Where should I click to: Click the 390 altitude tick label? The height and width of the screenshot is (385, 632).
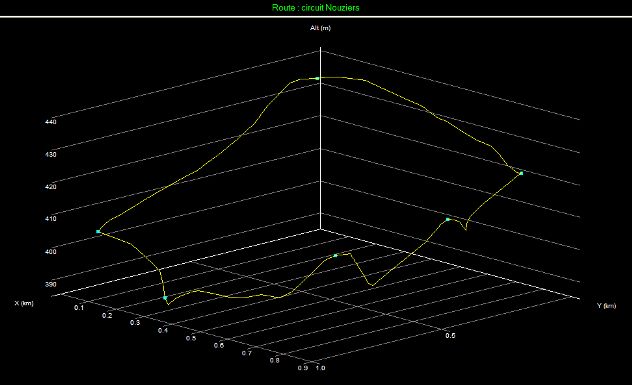click(x=50, y=284)
